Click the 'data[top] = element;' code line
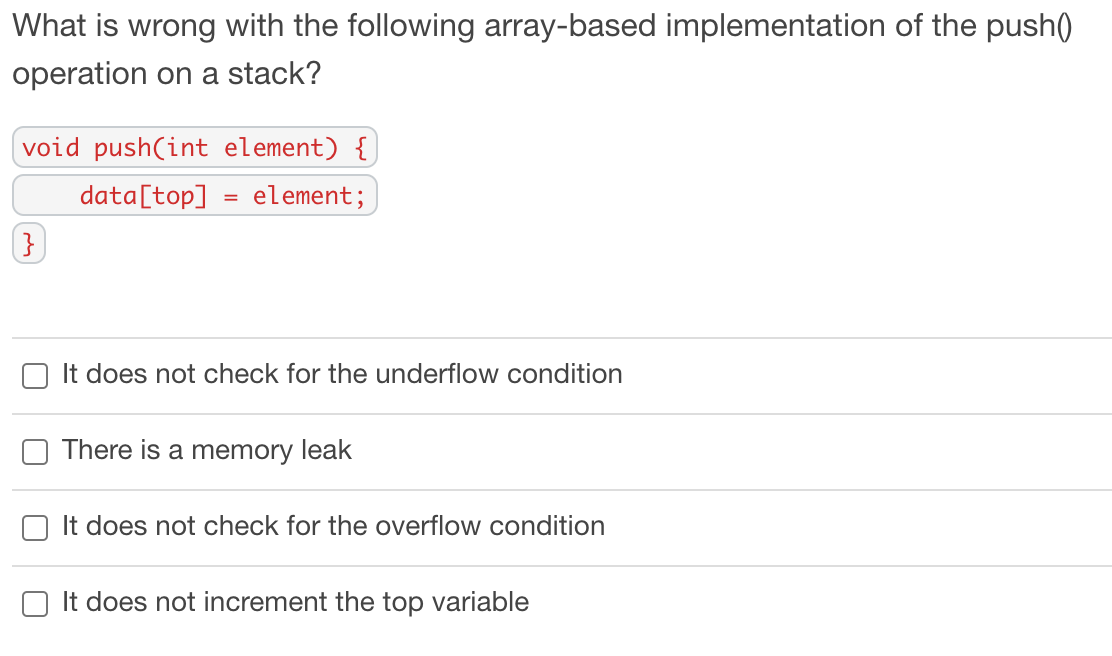This screenshot has height=656, width=1112. point(195,195)
